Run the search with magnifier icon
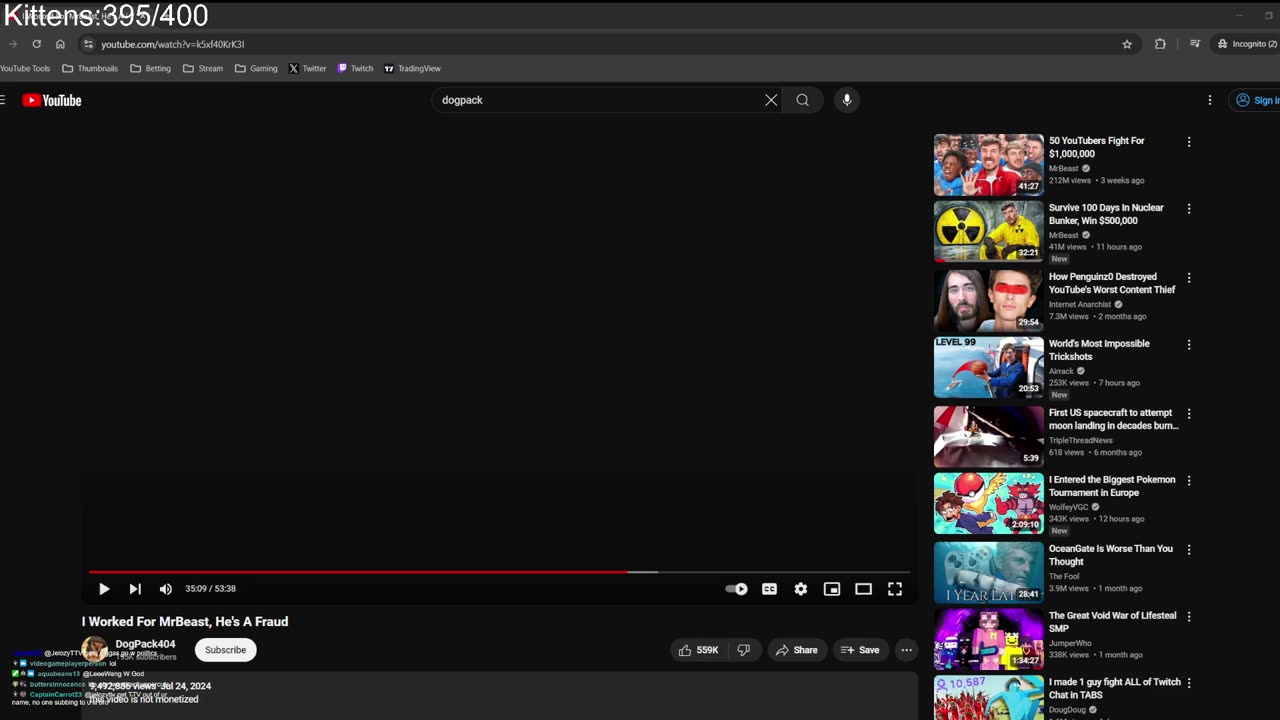Screen dimensions: 1280x720 802,100
